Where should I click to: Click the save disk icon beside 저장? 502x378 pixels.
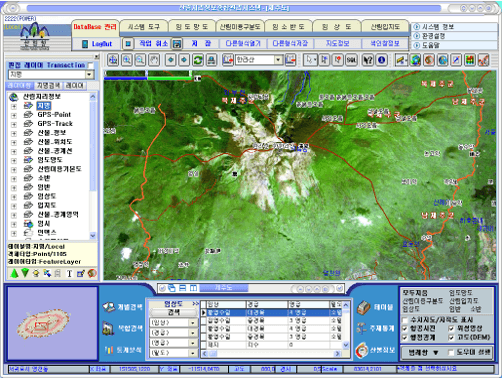pos(177,43)
